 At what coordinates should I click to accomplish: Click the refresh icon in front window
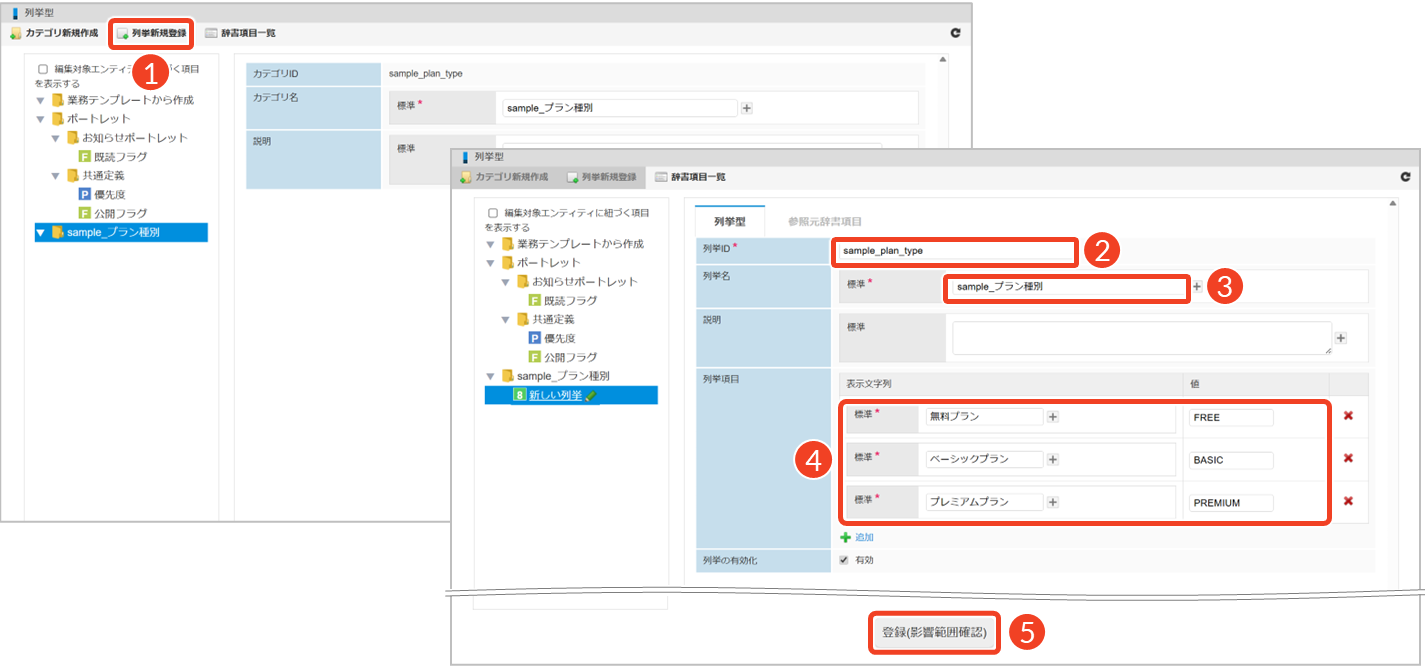tap(1404, 177)
